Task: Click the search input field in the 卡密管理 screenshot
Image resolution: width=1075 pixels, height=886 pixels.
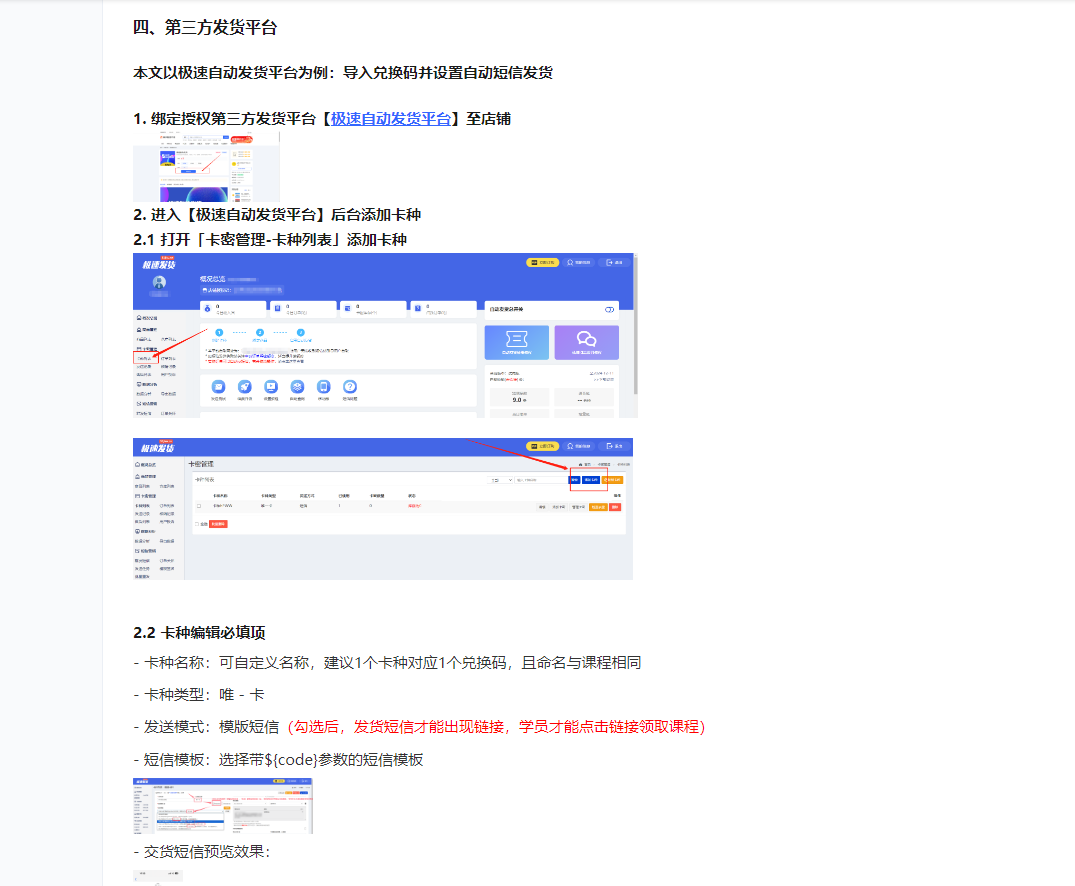Action: 541,480
